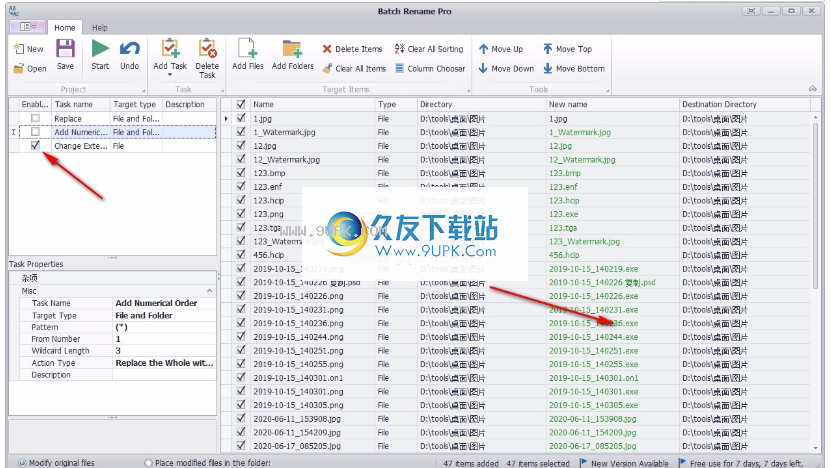This screenshot has width=831, height=468.
Task: Add Folders to the target list
Action: click(x=293, y=55)
